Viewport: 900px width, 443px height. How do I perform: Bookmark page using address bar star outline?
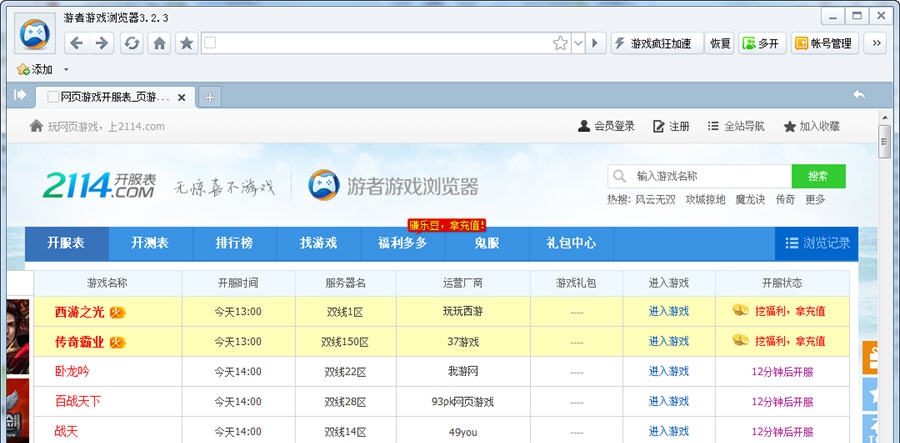point(561,43)
